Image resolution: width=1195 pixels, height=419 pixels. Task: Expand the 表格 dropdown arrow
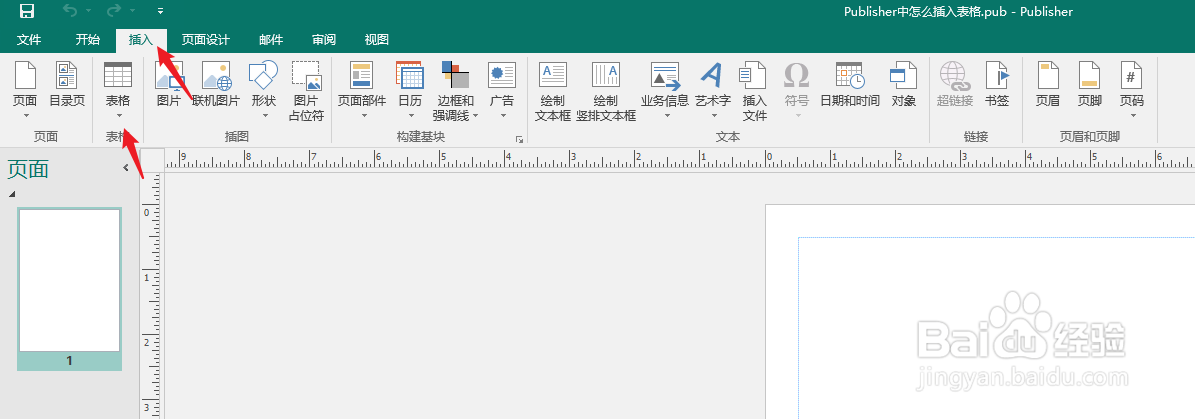(119, 115)
